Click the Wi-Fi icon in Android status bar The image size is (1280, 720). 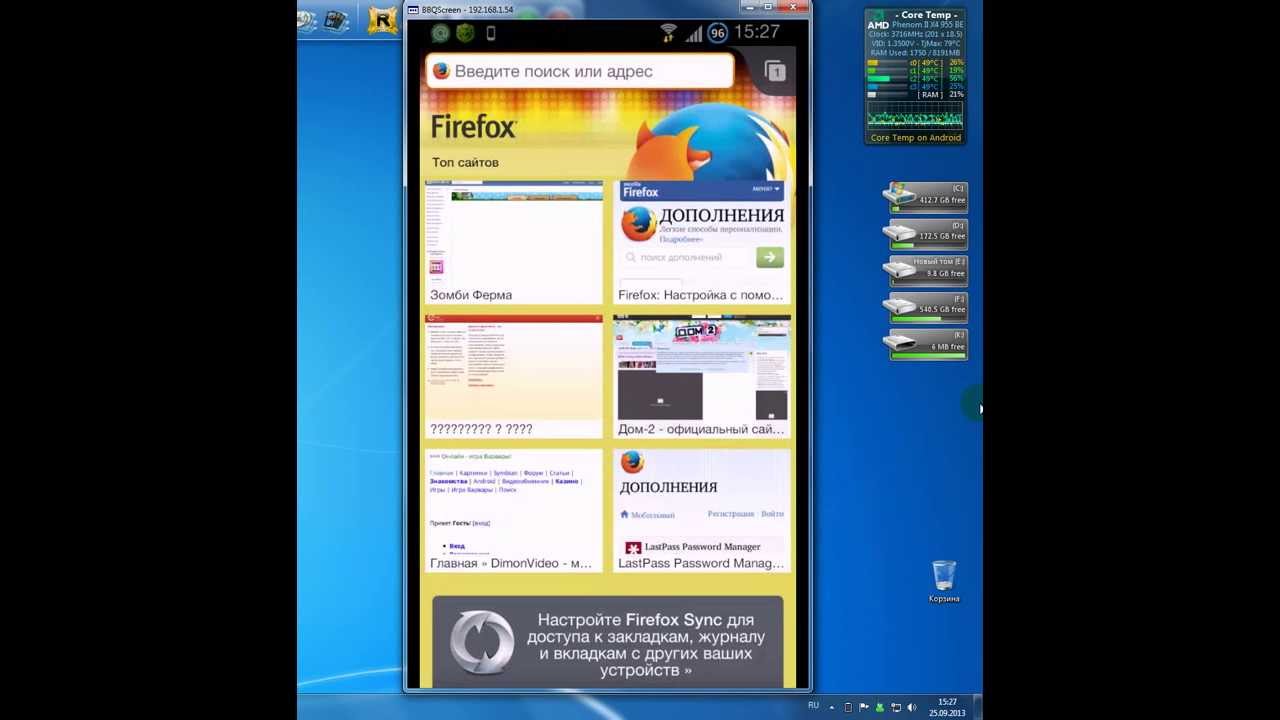(x=669, y=33)
